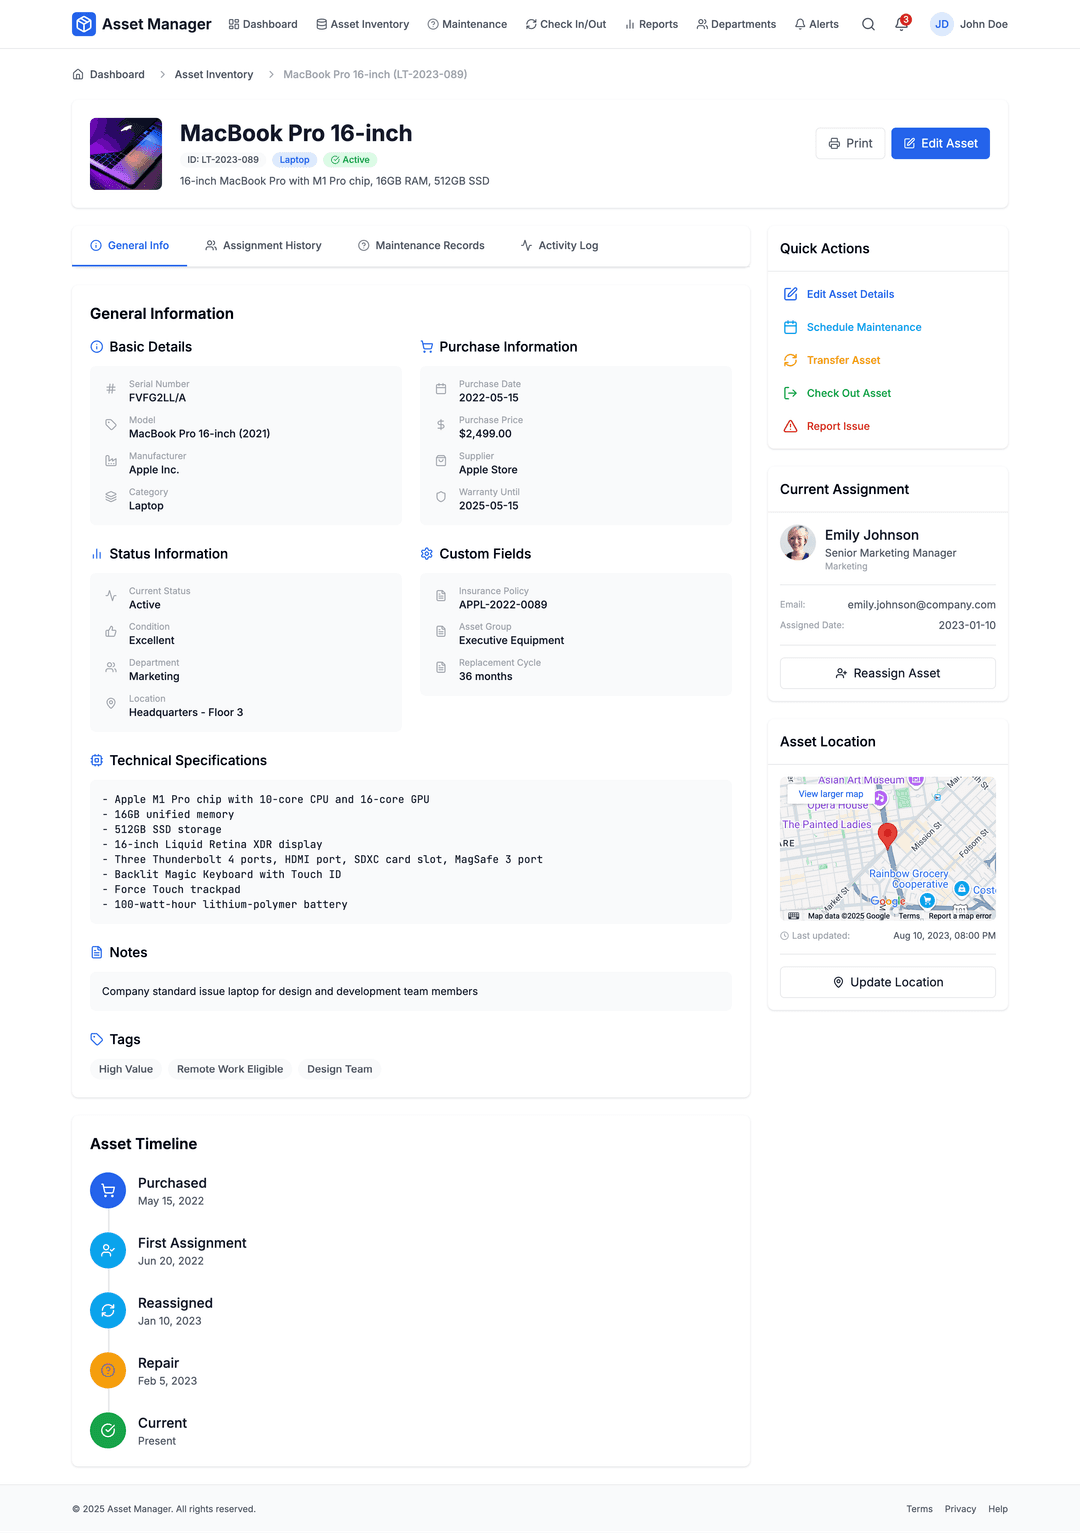Click the Edit Asset button
Viewport: 1080px width, 1534px height.
pos(940,143)
